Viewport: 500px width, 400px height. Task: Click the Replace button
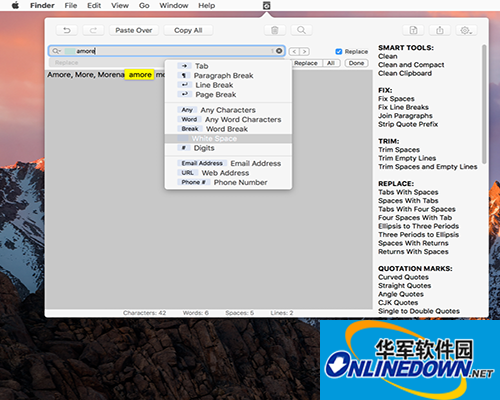pos(306,63)
